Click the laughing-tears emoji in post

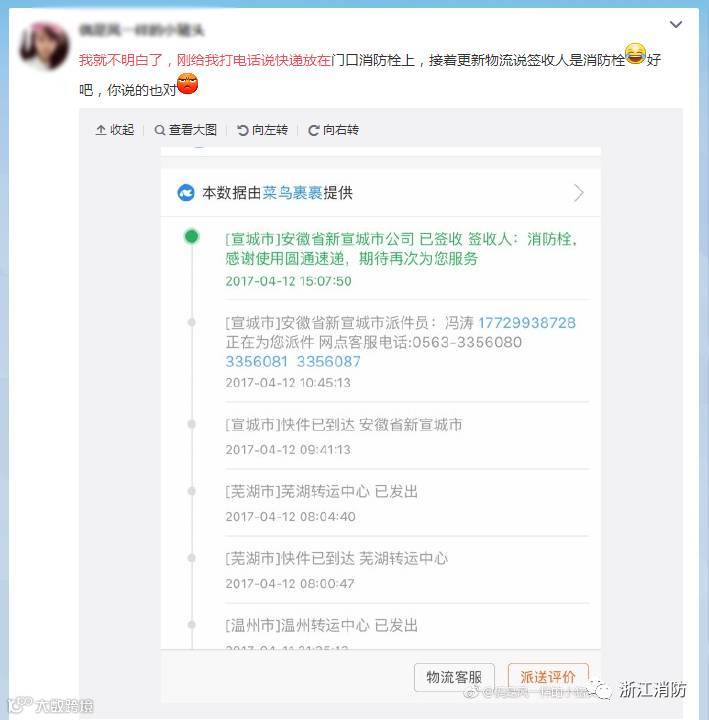(x=636, y=53)
